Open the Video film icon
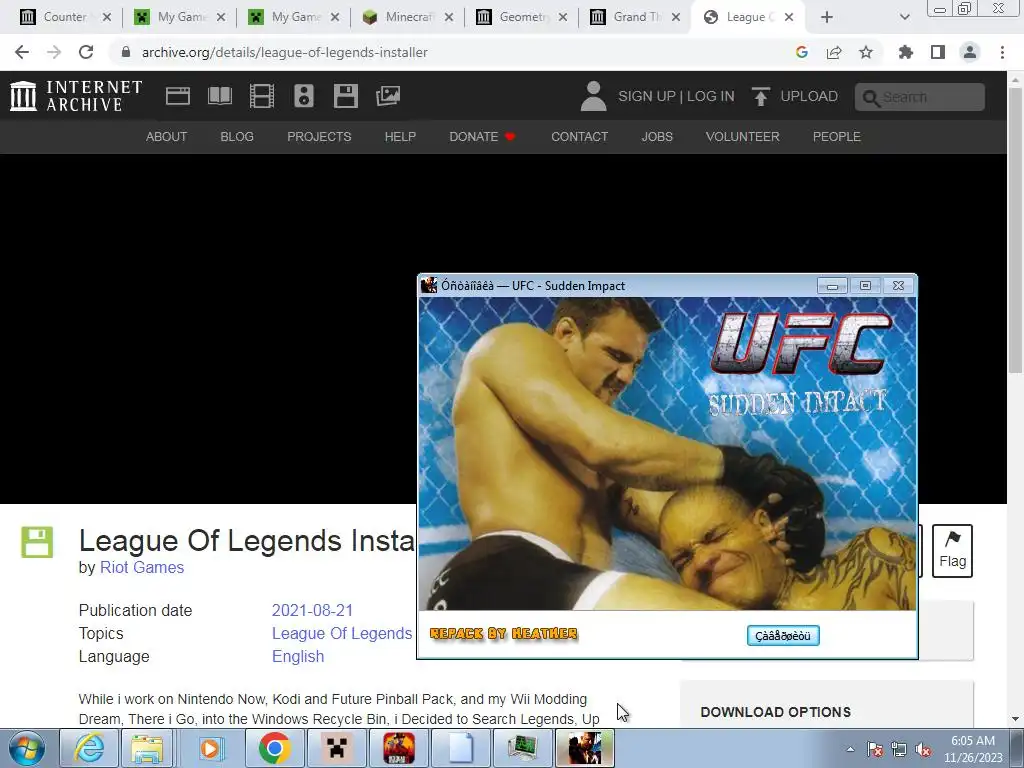This screenshot has width=1024, height=768. (262, 96)
